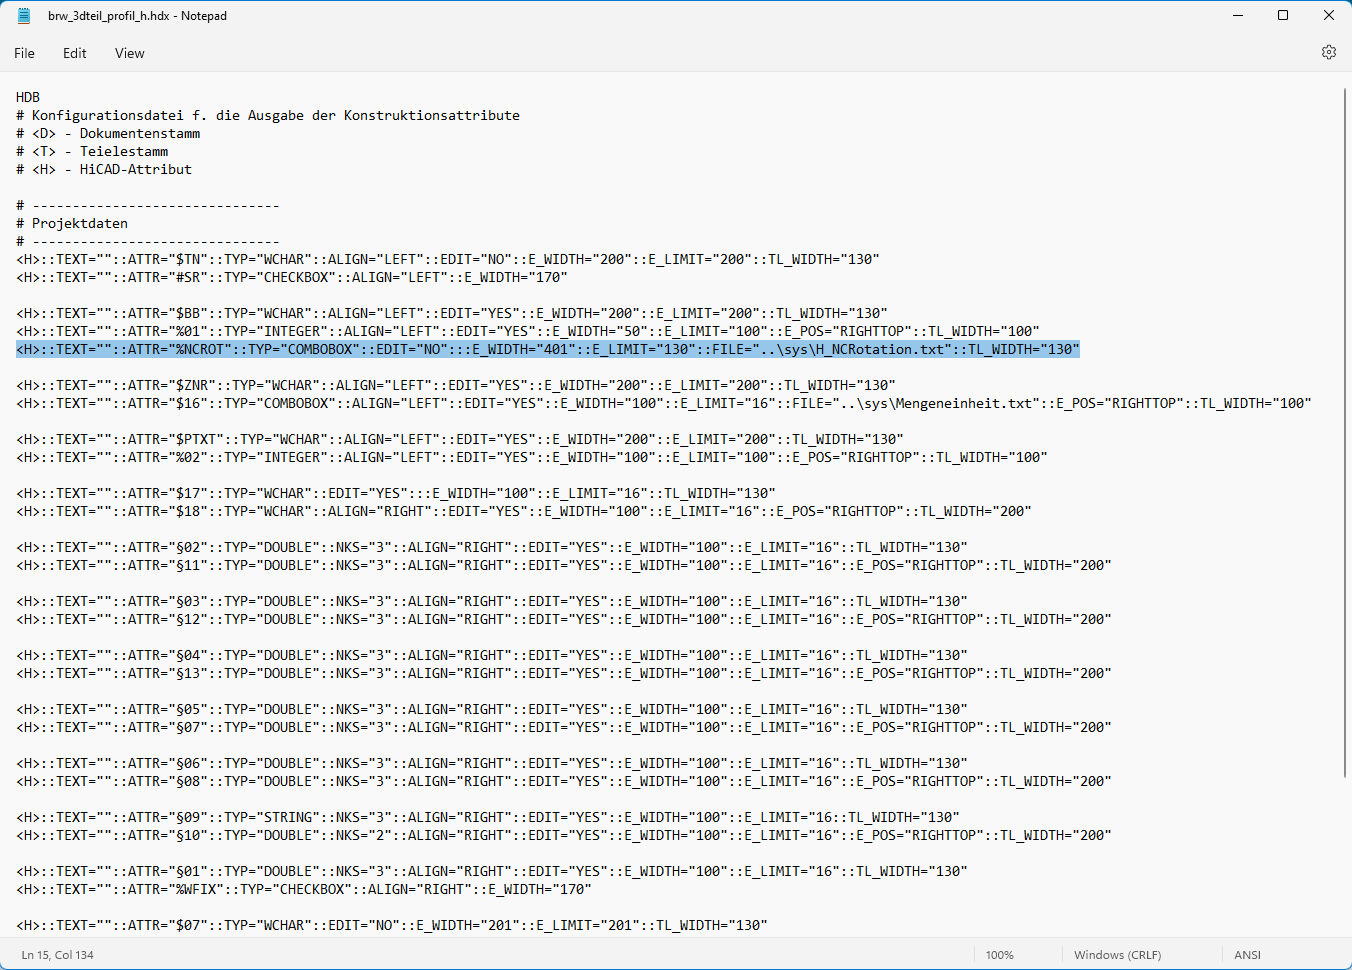Click the line containing ATTR="$TN"

447,259
